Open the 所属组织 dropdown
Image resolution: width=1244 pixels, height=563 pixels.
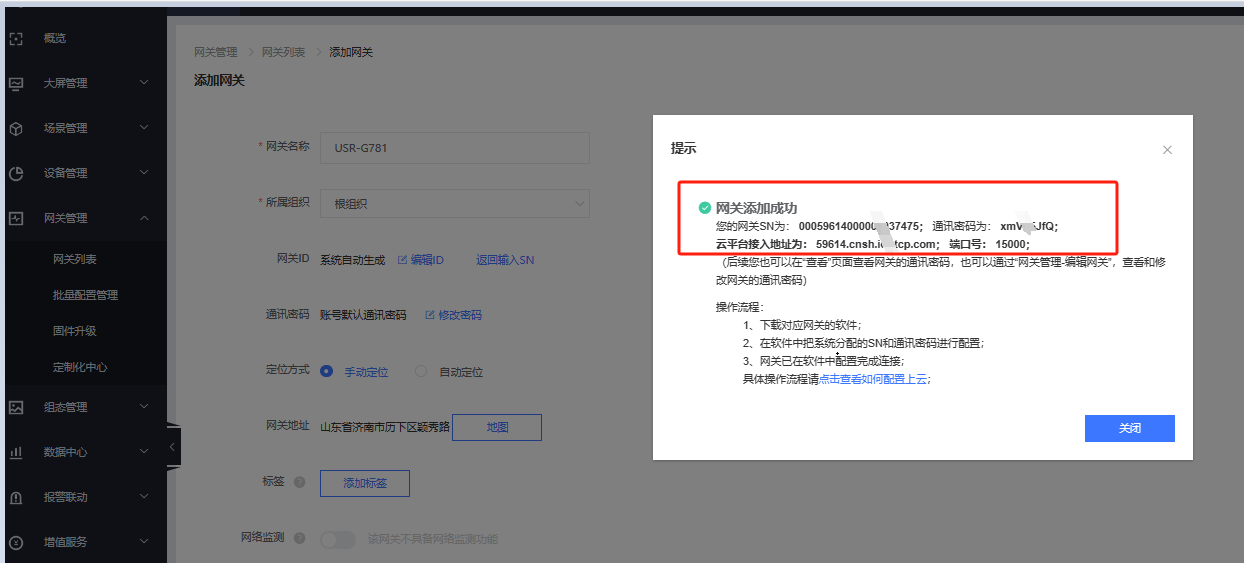[454, 204]
